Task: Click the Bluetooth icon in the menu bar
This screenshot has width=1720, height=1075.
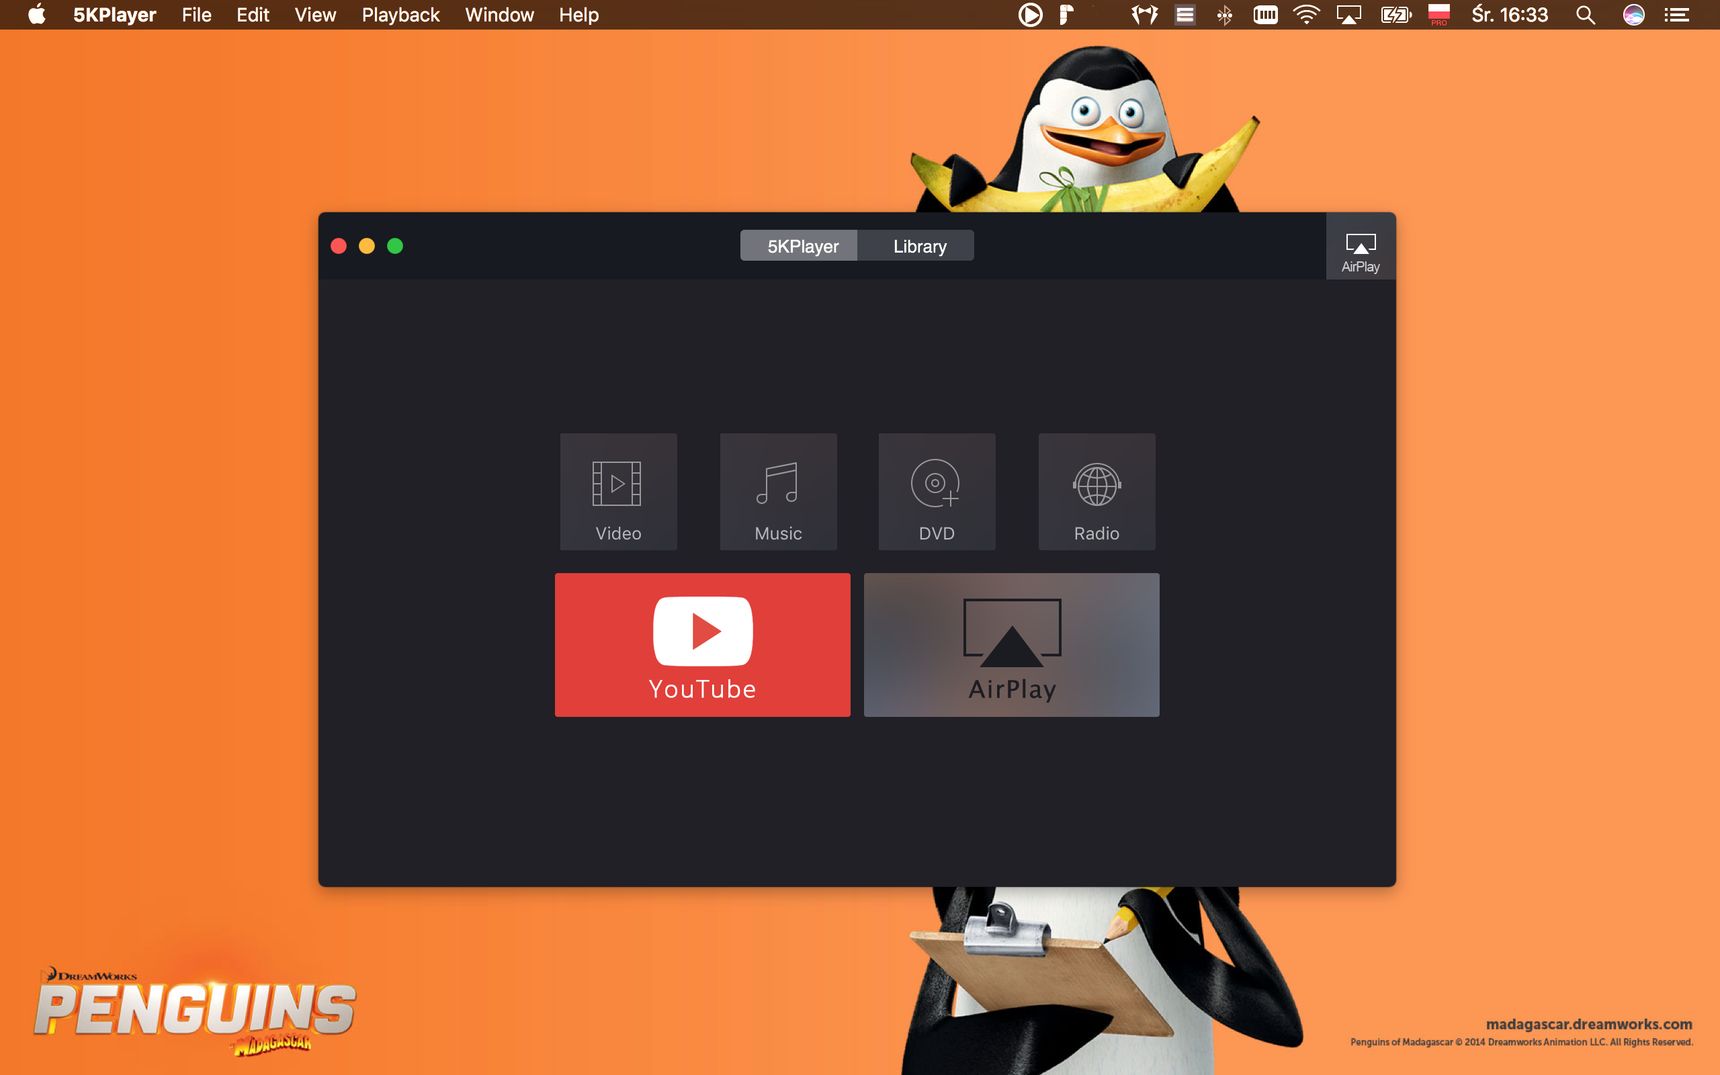Action: [1225, 15]
